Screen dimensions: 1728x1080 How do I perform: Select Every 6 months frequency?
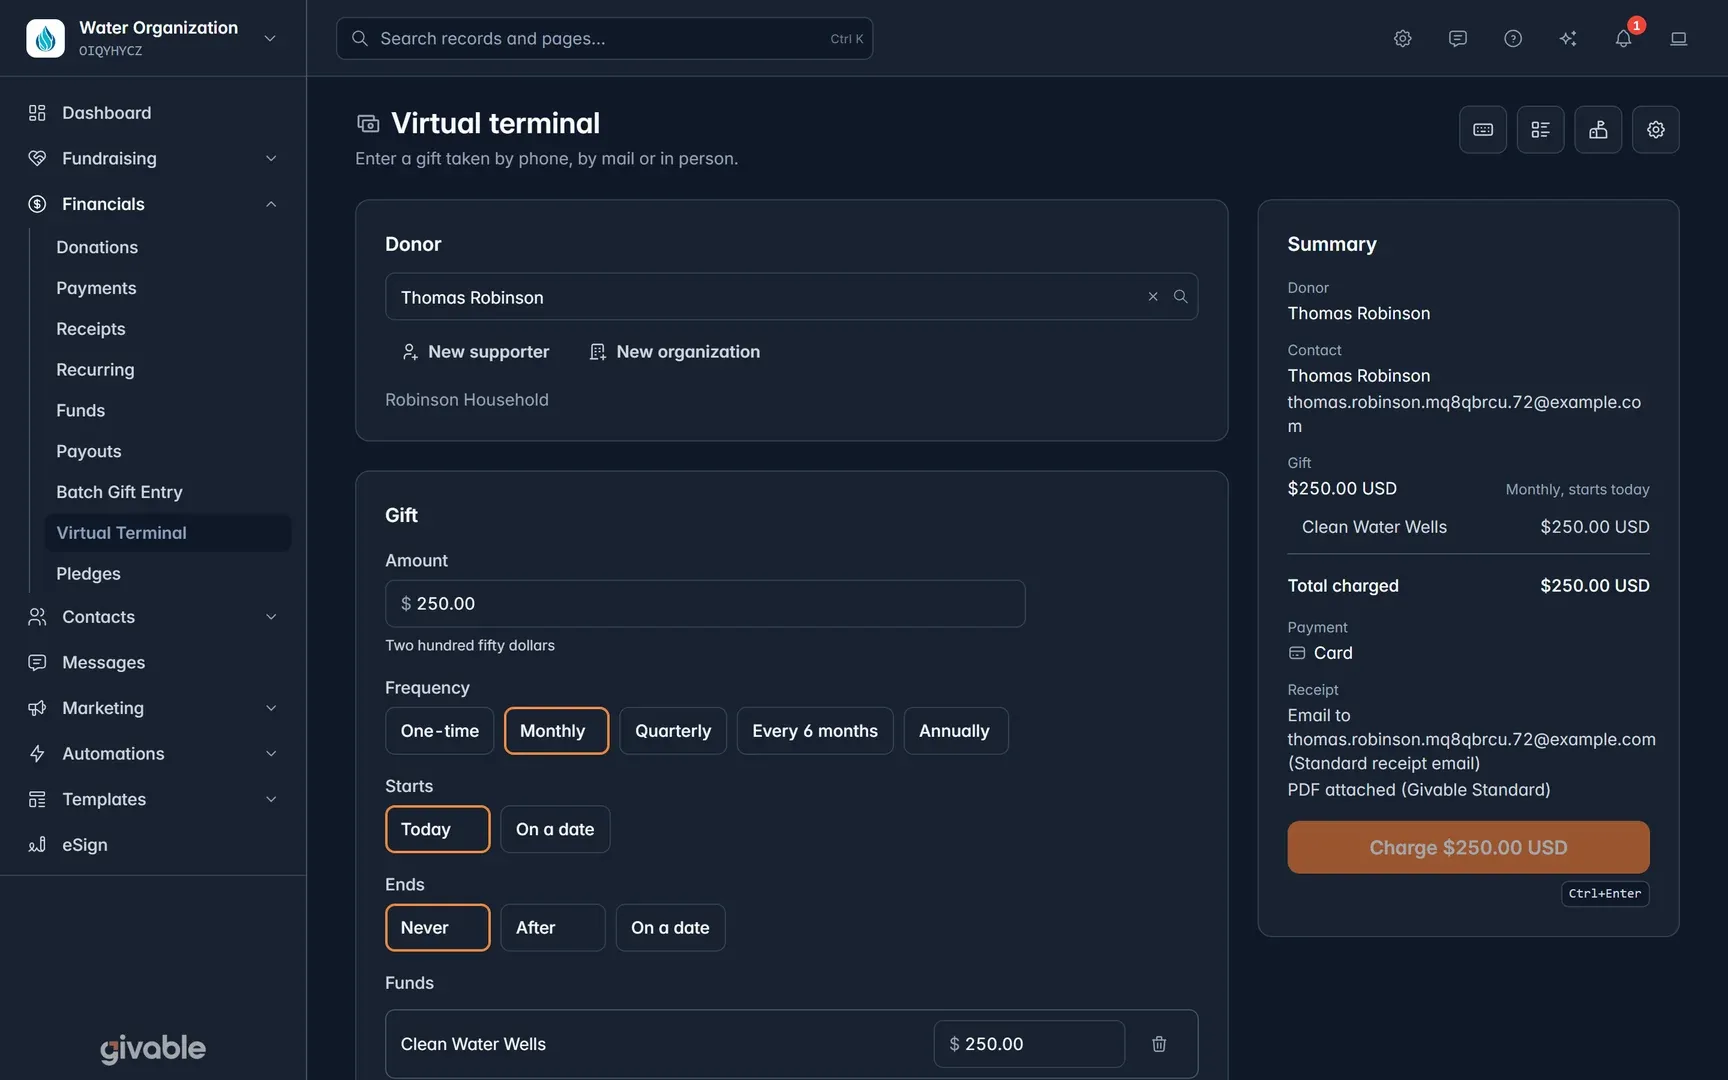click(x=814, y=731)
